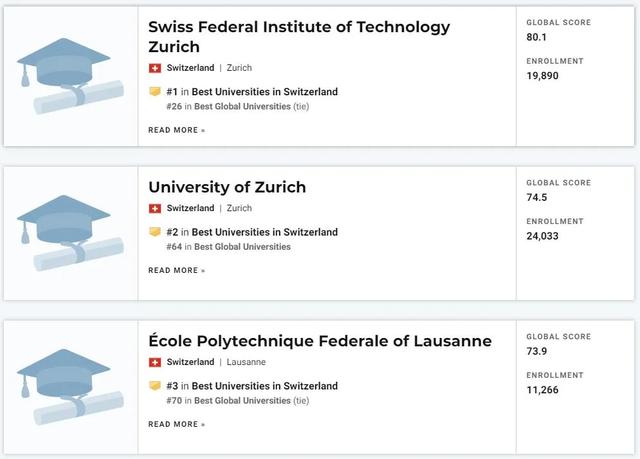Screen dimensions: 640x459
Task: Click graduation cap icon for Swiss Federal Institute
Action: click(70, 76)
